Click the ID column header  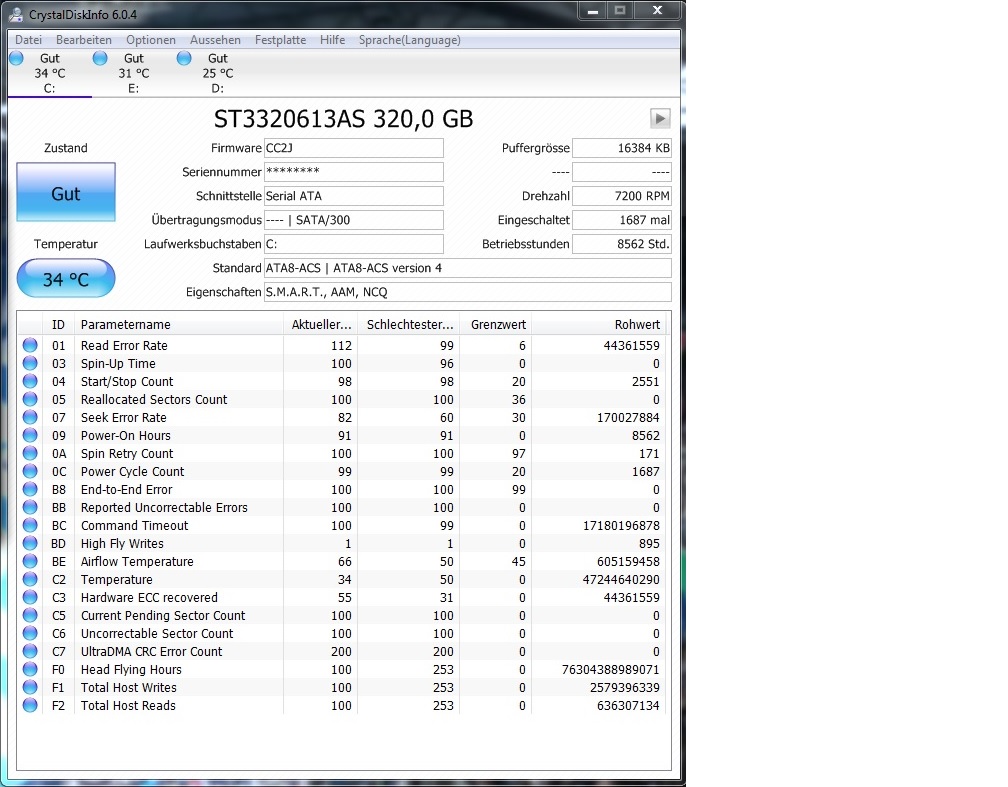click(x=58, y=325)
